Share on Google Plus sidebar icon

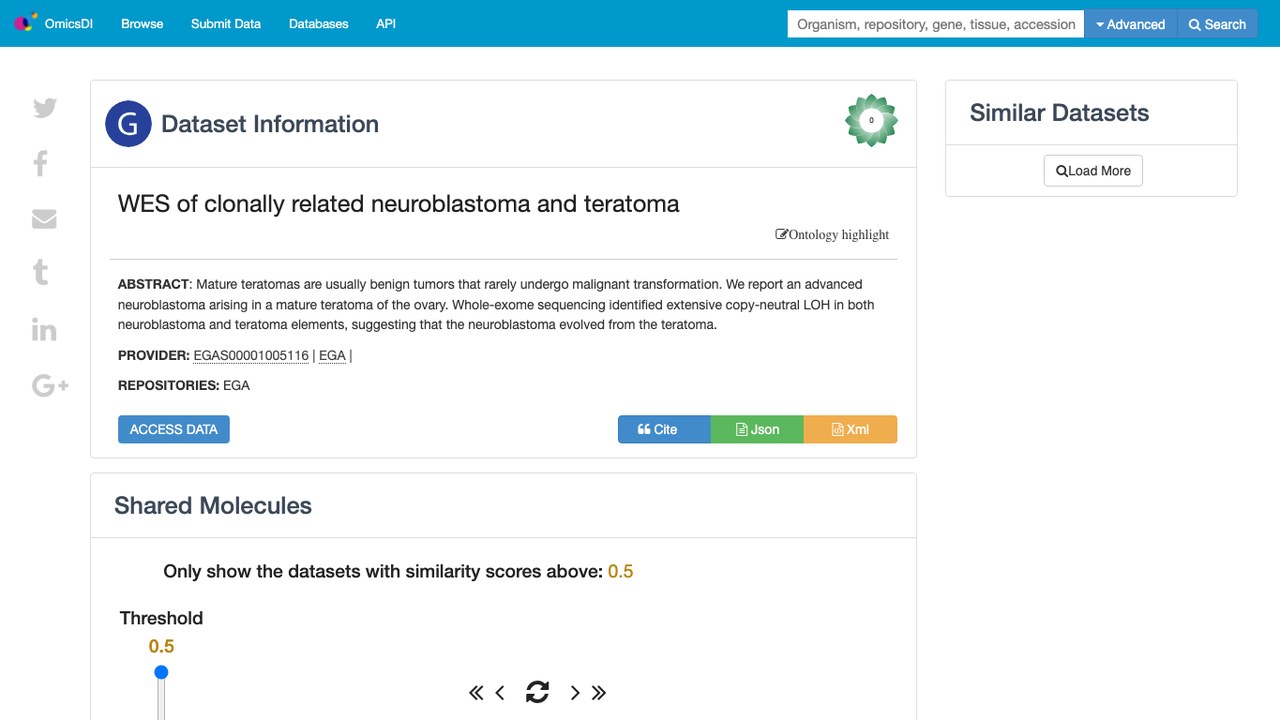pyautogui.click(x=50, y=385)
